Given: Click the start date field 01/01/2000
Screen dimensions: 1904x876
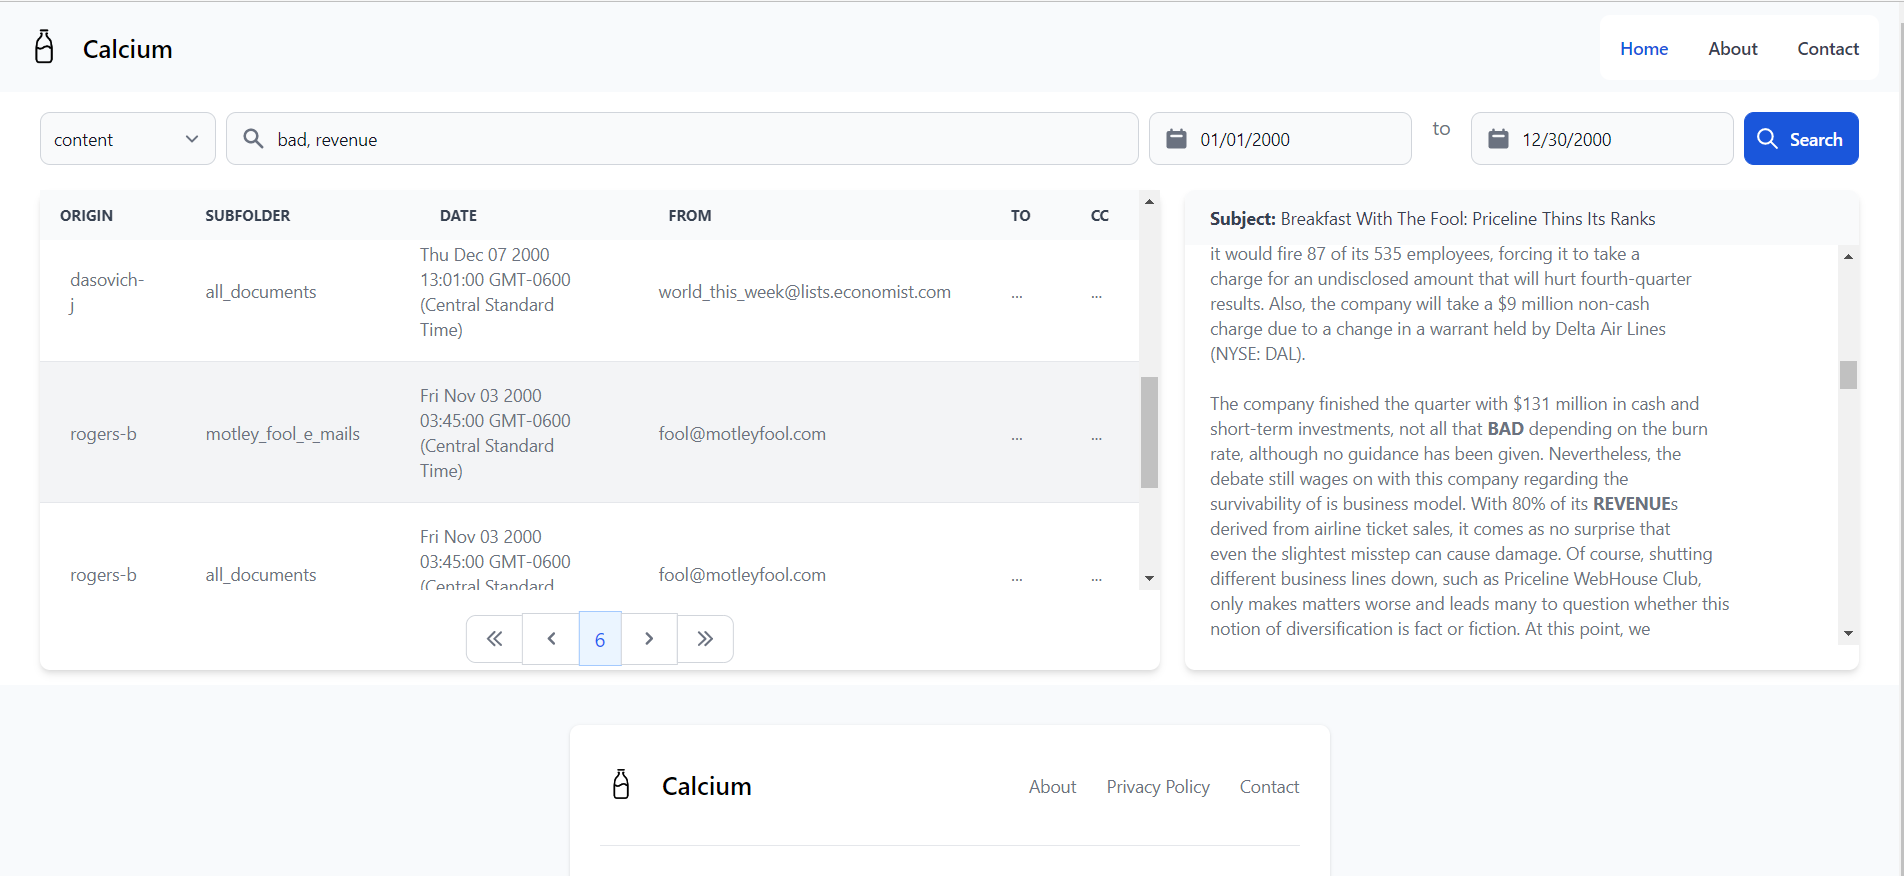Looking at the screenshot, I should [1280, 139].
